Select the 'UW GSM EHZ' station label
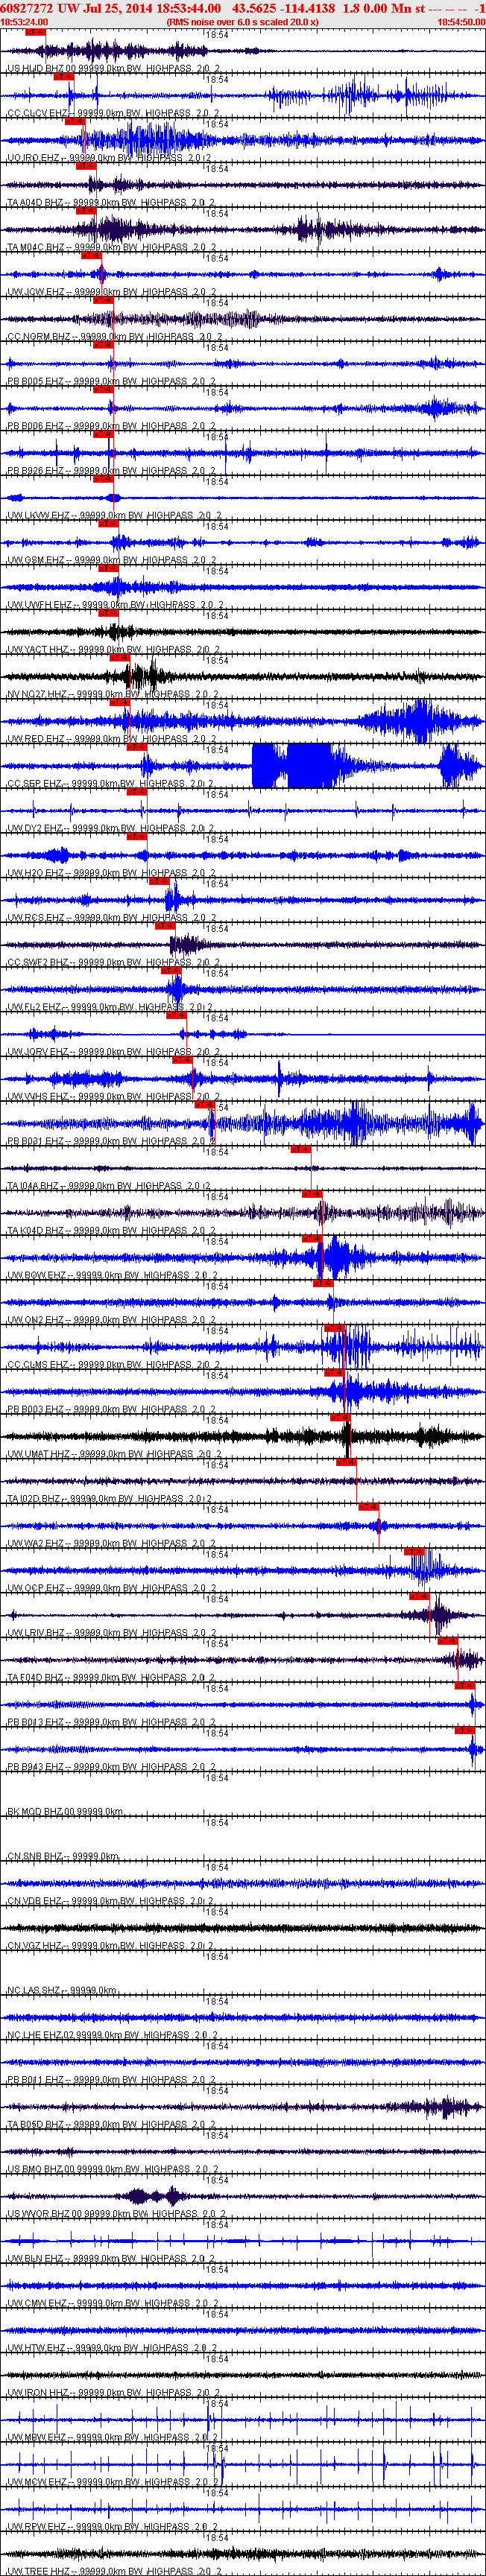The image size is (486, 2576). [36, 561]
